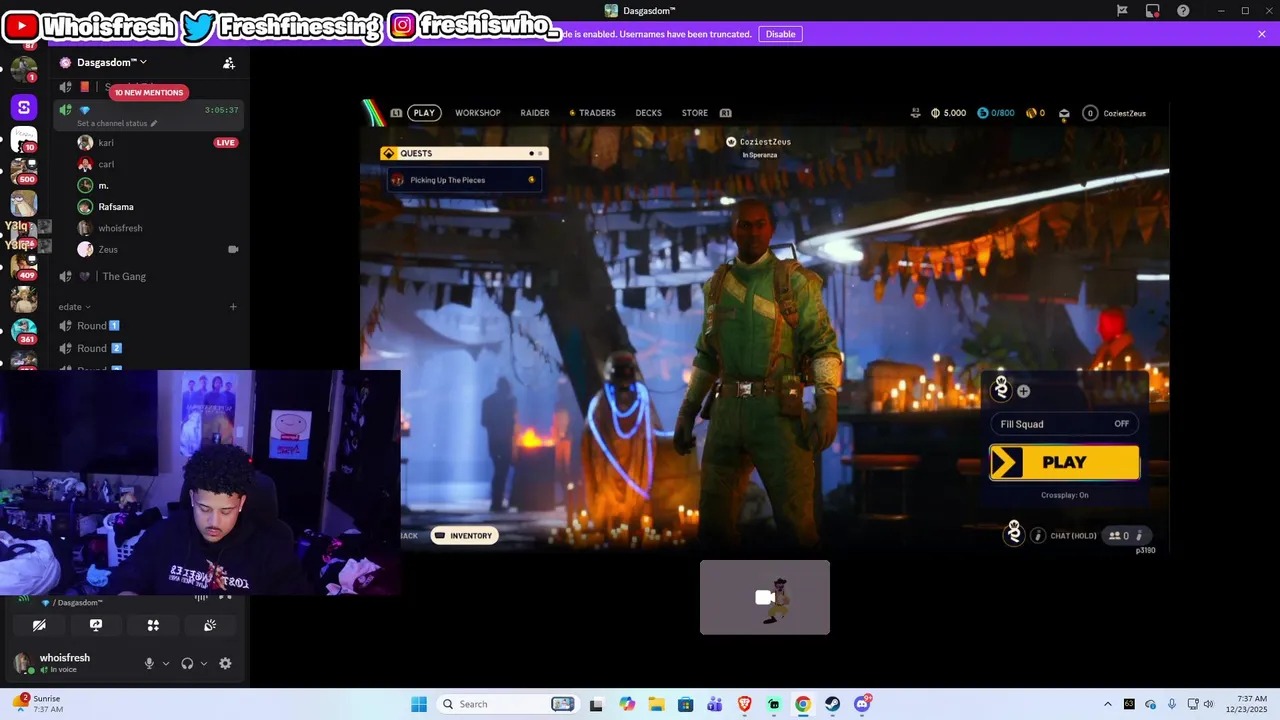
Task: Add channel to edate category plus
Action: click(233, 307)
